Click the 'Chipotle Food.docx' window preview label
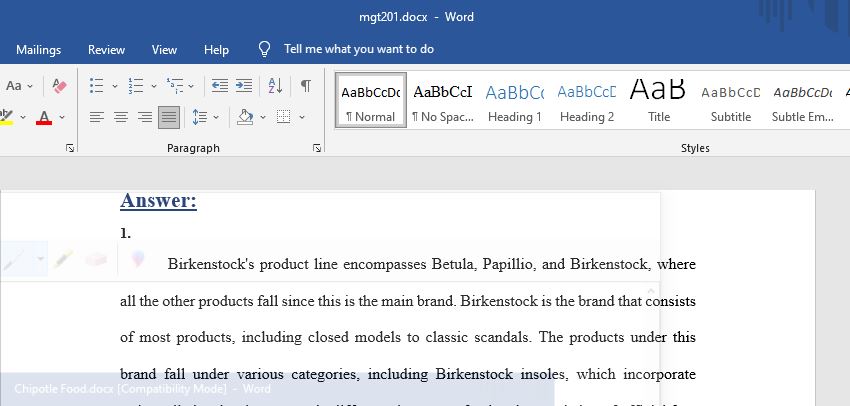Image resolution: width=850 pixels, height=406 pixels. (142, 389)
